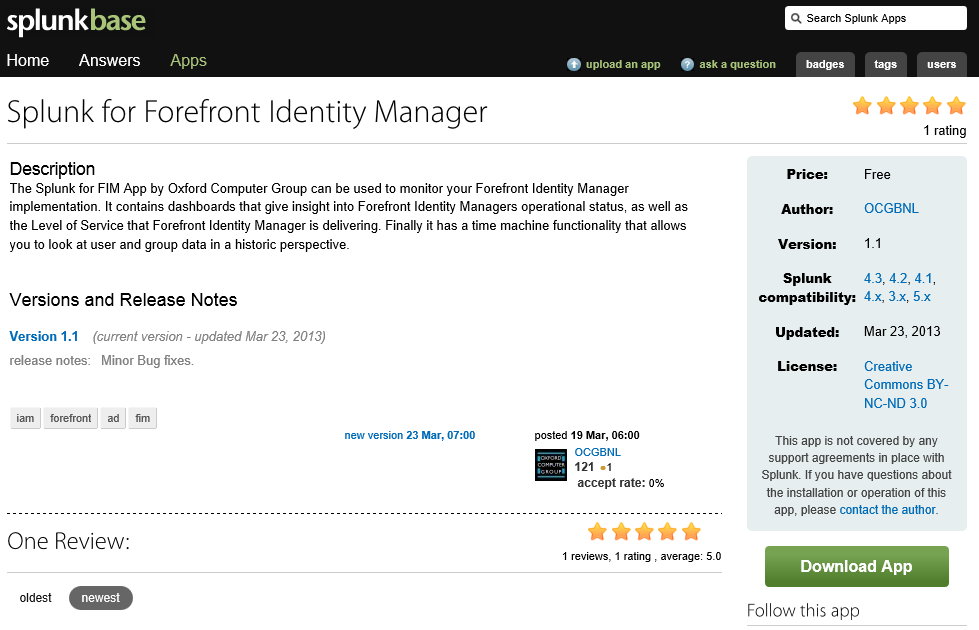Click the search magnifier icon
The width and height of the screenshot is (979, 630).
[796, 18]
